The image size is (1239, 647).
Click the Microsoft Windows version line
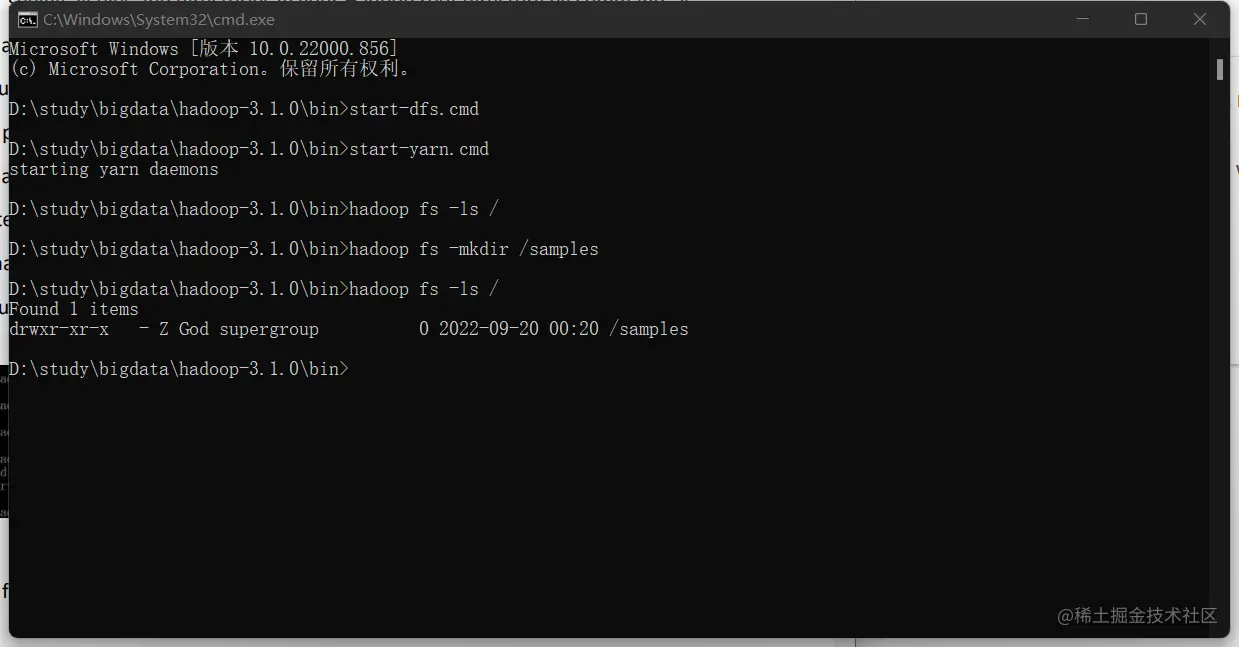pos(204,49)
